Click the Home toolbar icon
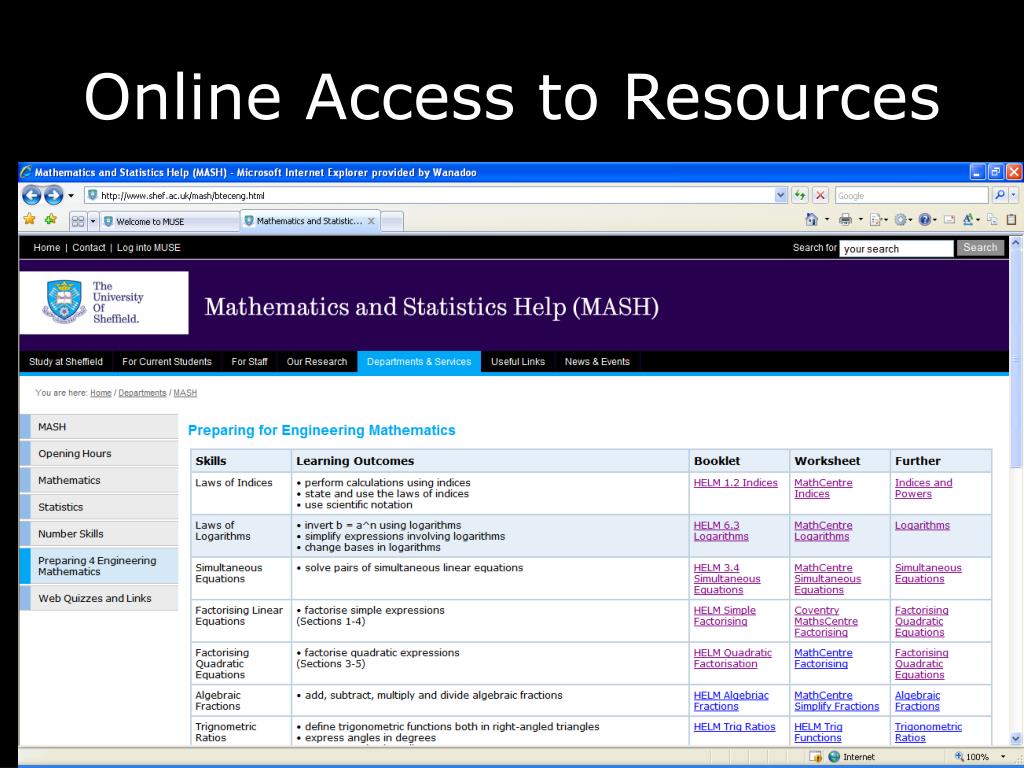This screenshot has width=1024, height=768. click(811, 219)
